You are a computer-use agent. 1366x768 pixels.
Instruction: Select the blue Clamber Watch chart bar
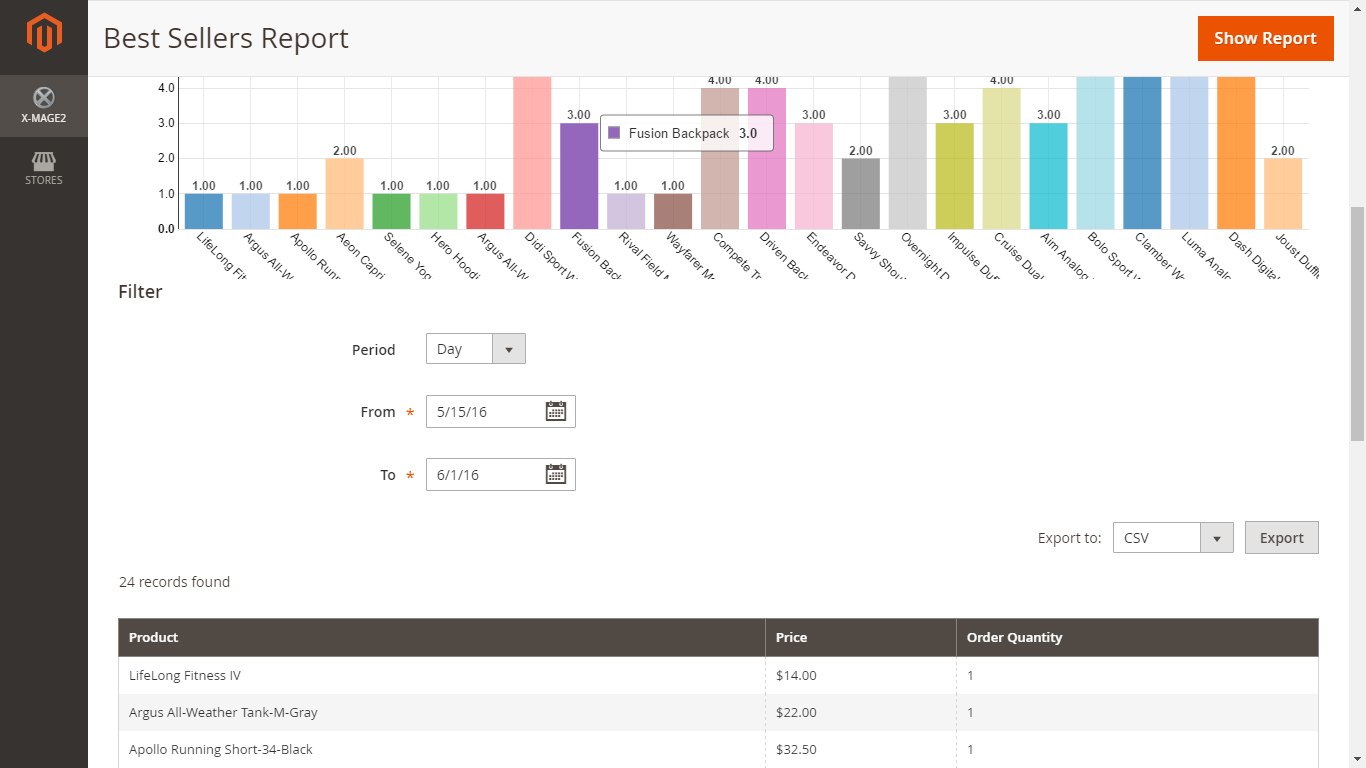(1142, 153)
